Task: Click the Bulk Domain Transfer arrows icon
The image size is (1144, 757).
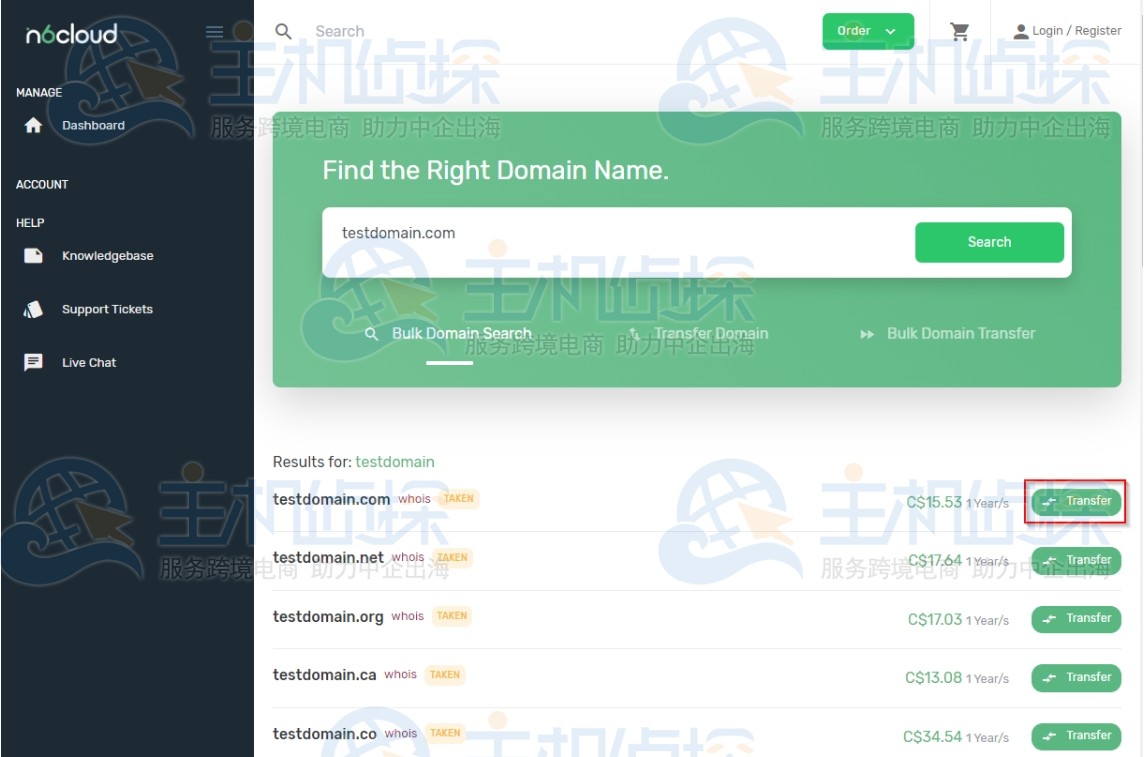Action: (x=867, y=334)
